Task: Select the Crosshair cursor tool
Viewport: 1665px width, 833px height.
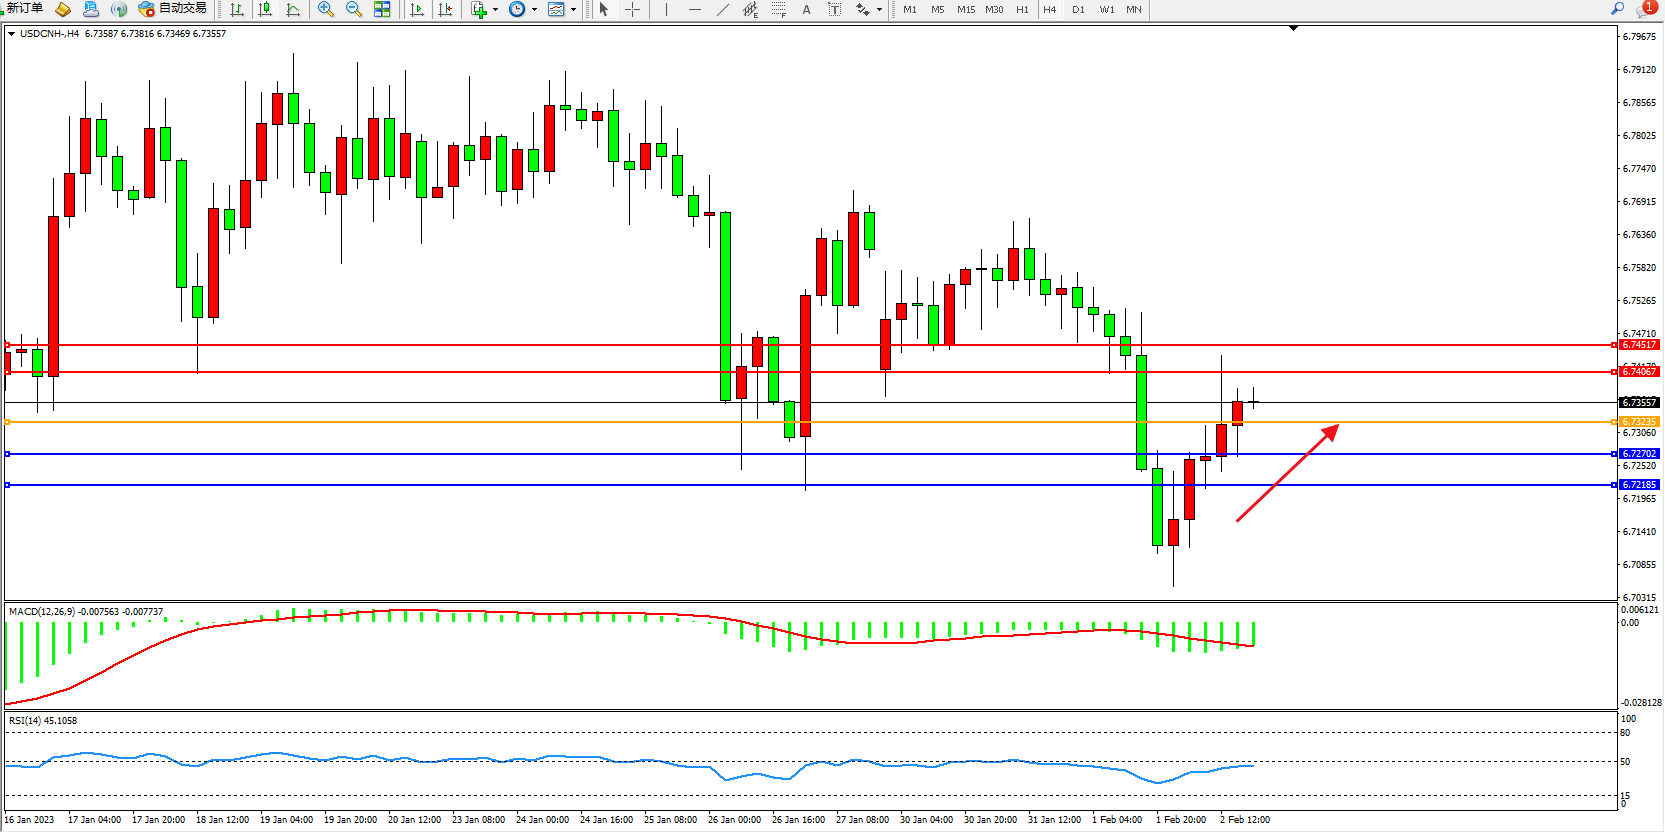Action: coord(633,9)
